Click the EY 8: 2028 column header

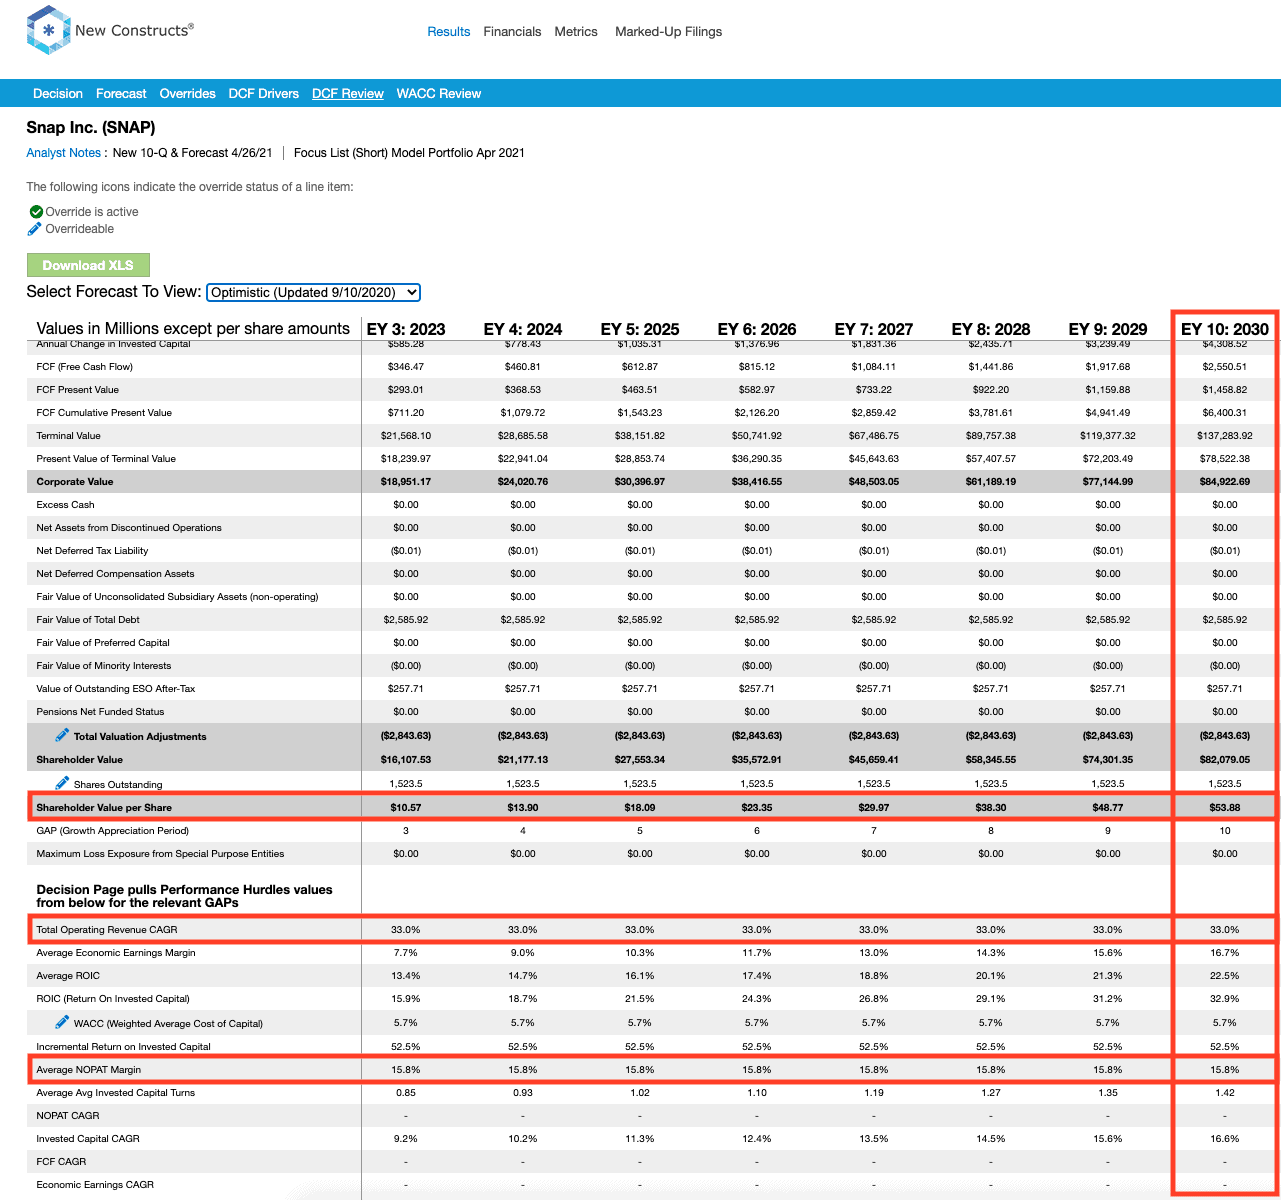991,329
